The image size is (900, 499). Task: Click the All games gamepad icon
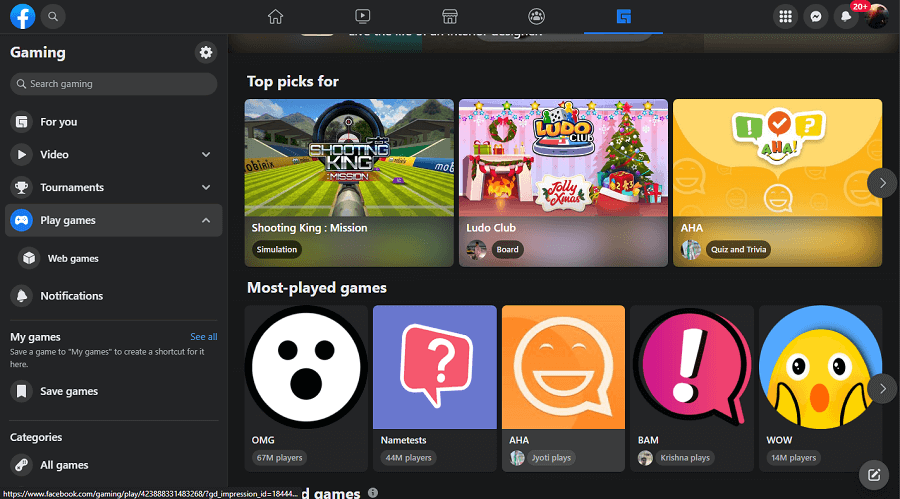[x=21, y=465]
